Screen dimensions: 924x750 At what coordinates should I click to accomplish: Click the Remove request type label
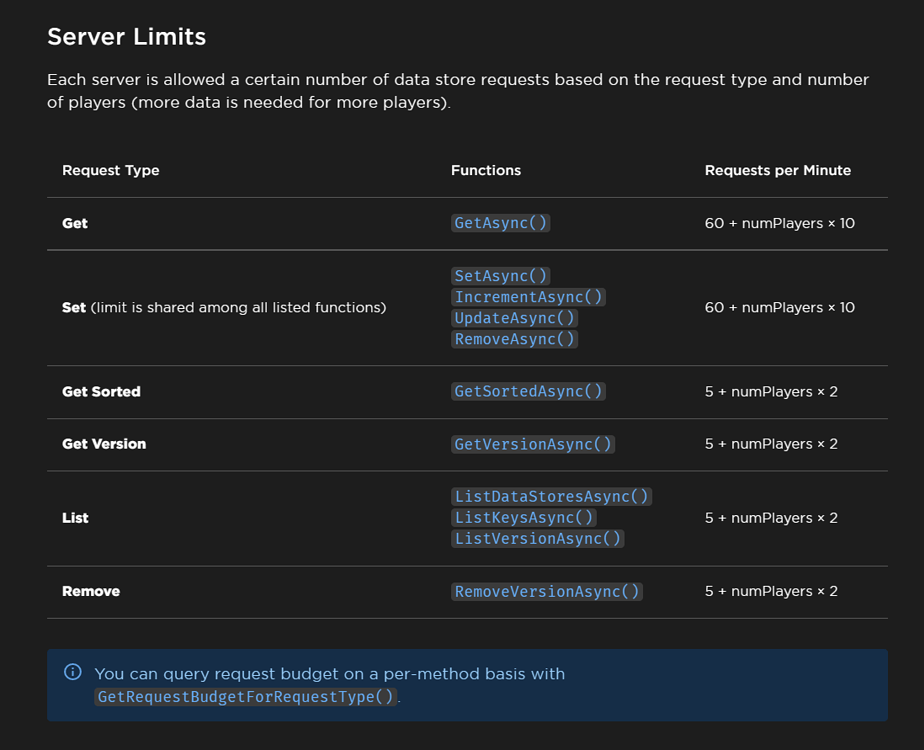[90, 591]
